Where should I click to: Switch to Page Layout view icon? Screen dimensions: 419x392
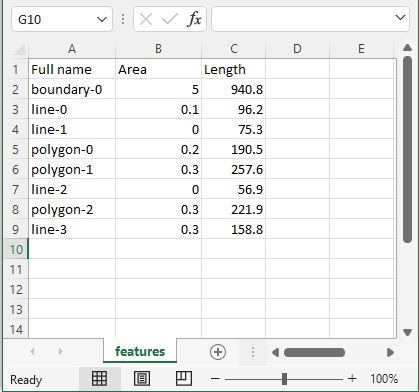(x=142, y=379)
